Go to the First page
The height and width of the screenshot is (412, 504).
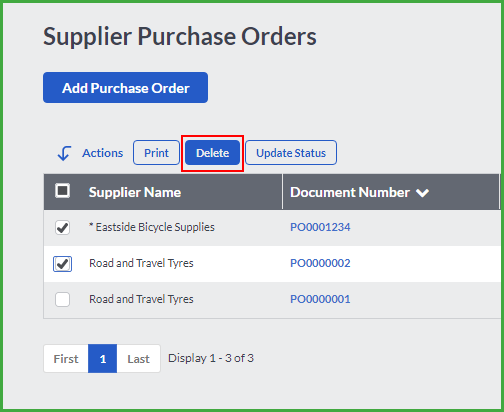tap(66, 359)
